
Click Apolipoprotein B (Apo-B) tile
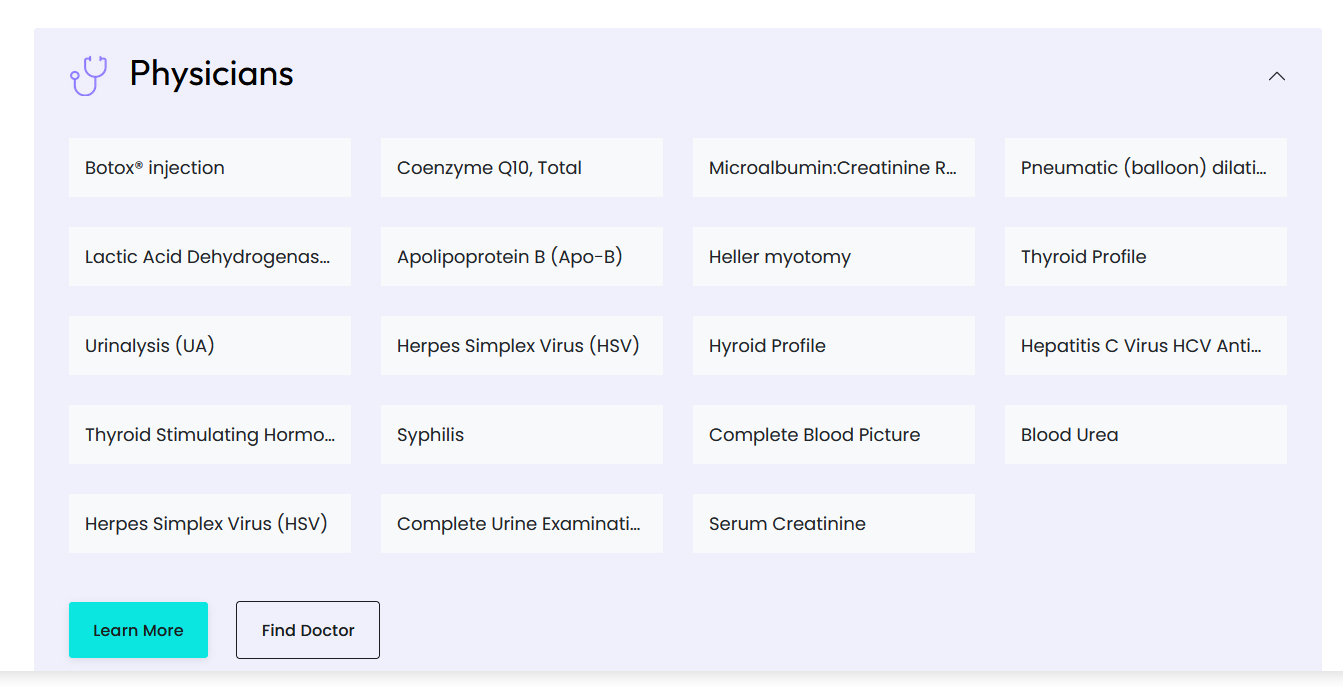tap(521, 257)
